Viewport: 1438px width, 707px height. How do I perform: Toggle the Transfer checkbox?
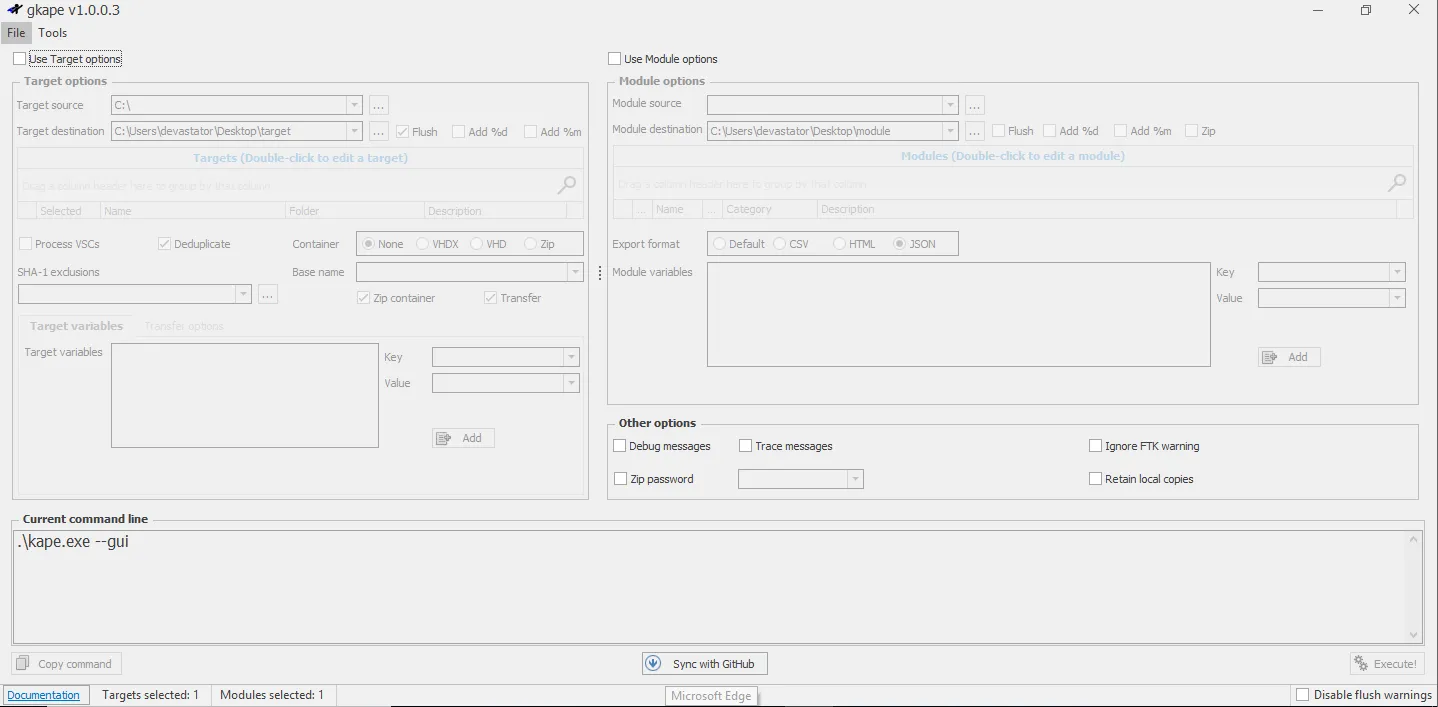point(491,298)
